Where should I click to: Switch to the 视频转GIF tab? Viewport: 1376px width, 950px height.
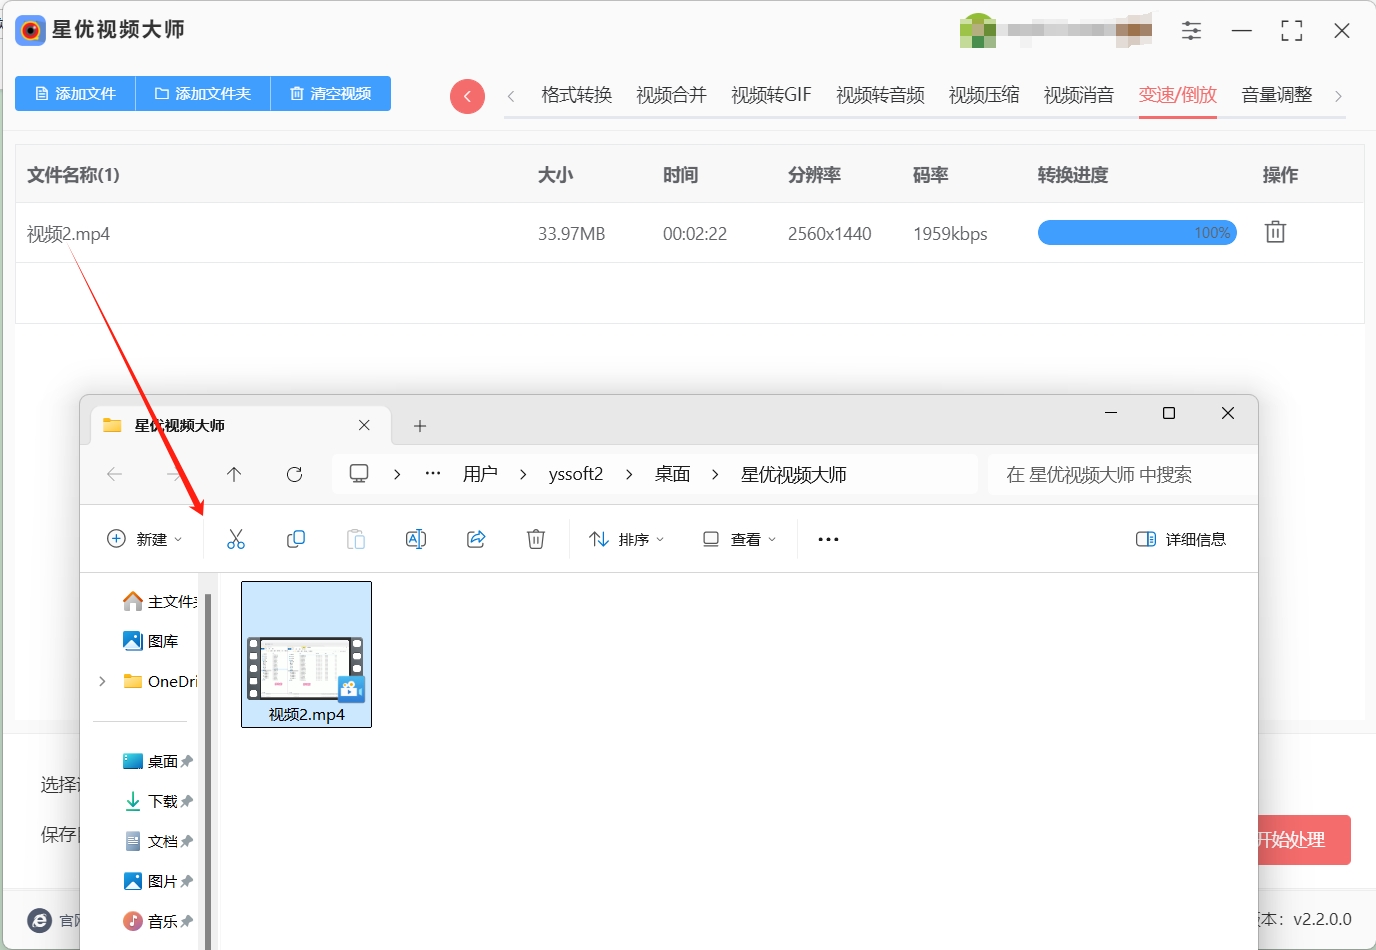[771, 95]
